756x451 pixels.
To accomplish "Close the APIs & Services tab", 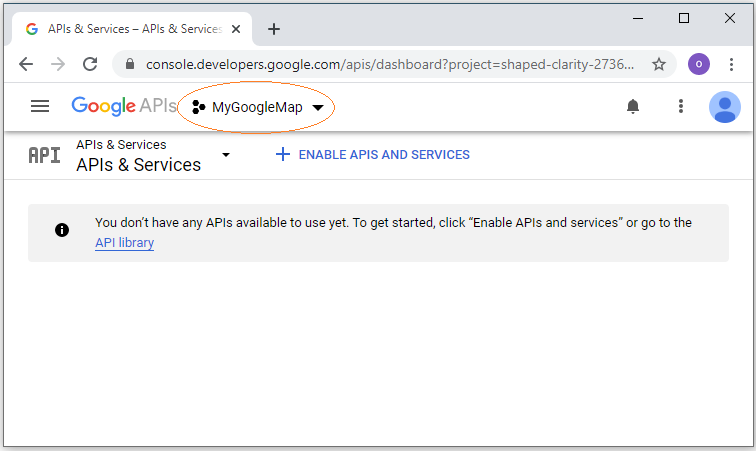I will pos(236,29).
